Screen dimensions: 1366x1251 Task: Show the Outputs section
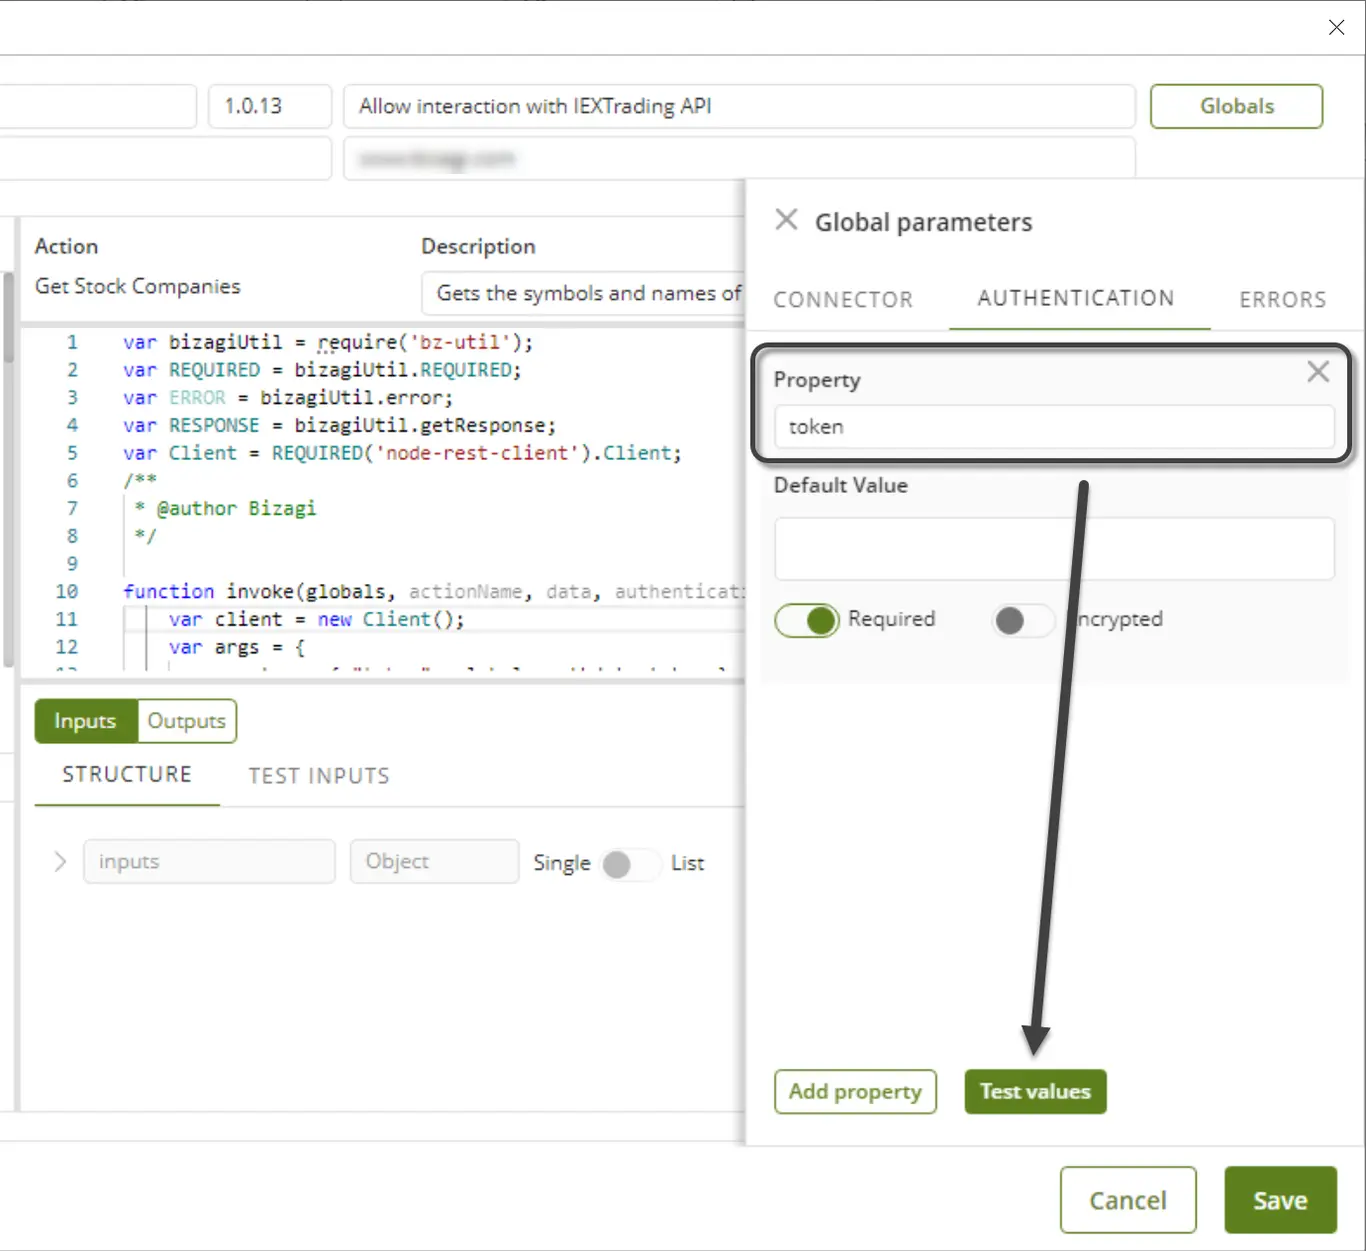(186, 721)
